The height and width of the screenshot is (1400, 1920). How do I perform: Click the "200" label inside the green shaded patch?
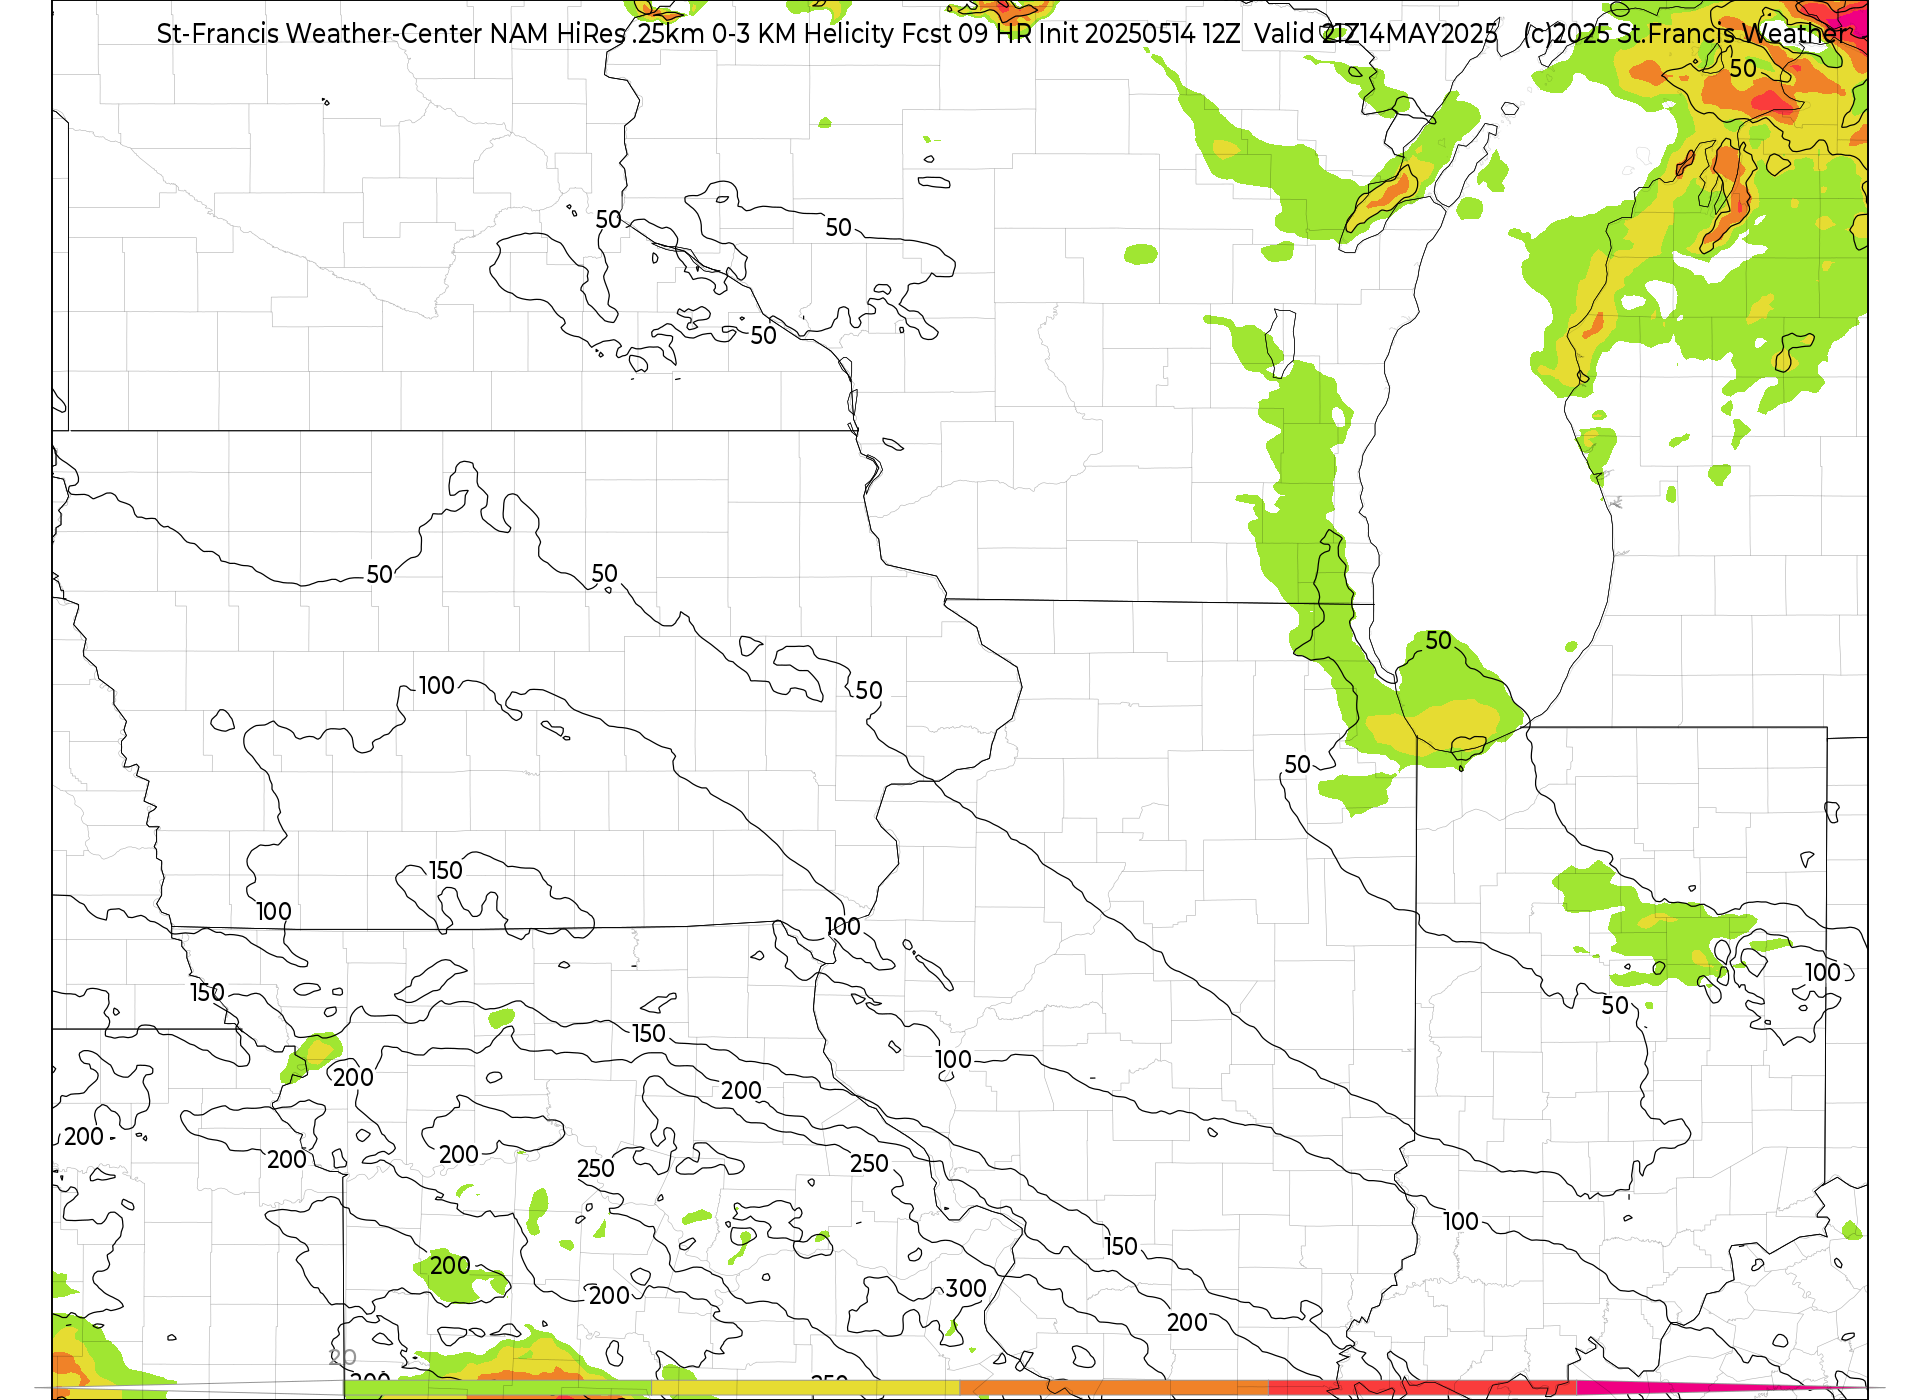point(450,1266)
